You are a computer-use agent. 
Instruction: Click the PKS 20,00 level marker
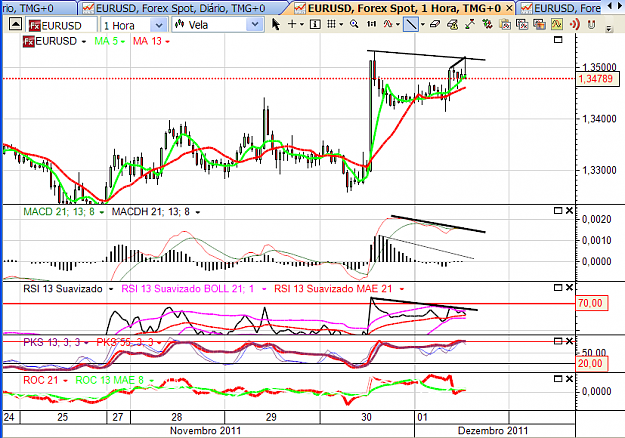[x=592, y=363]
